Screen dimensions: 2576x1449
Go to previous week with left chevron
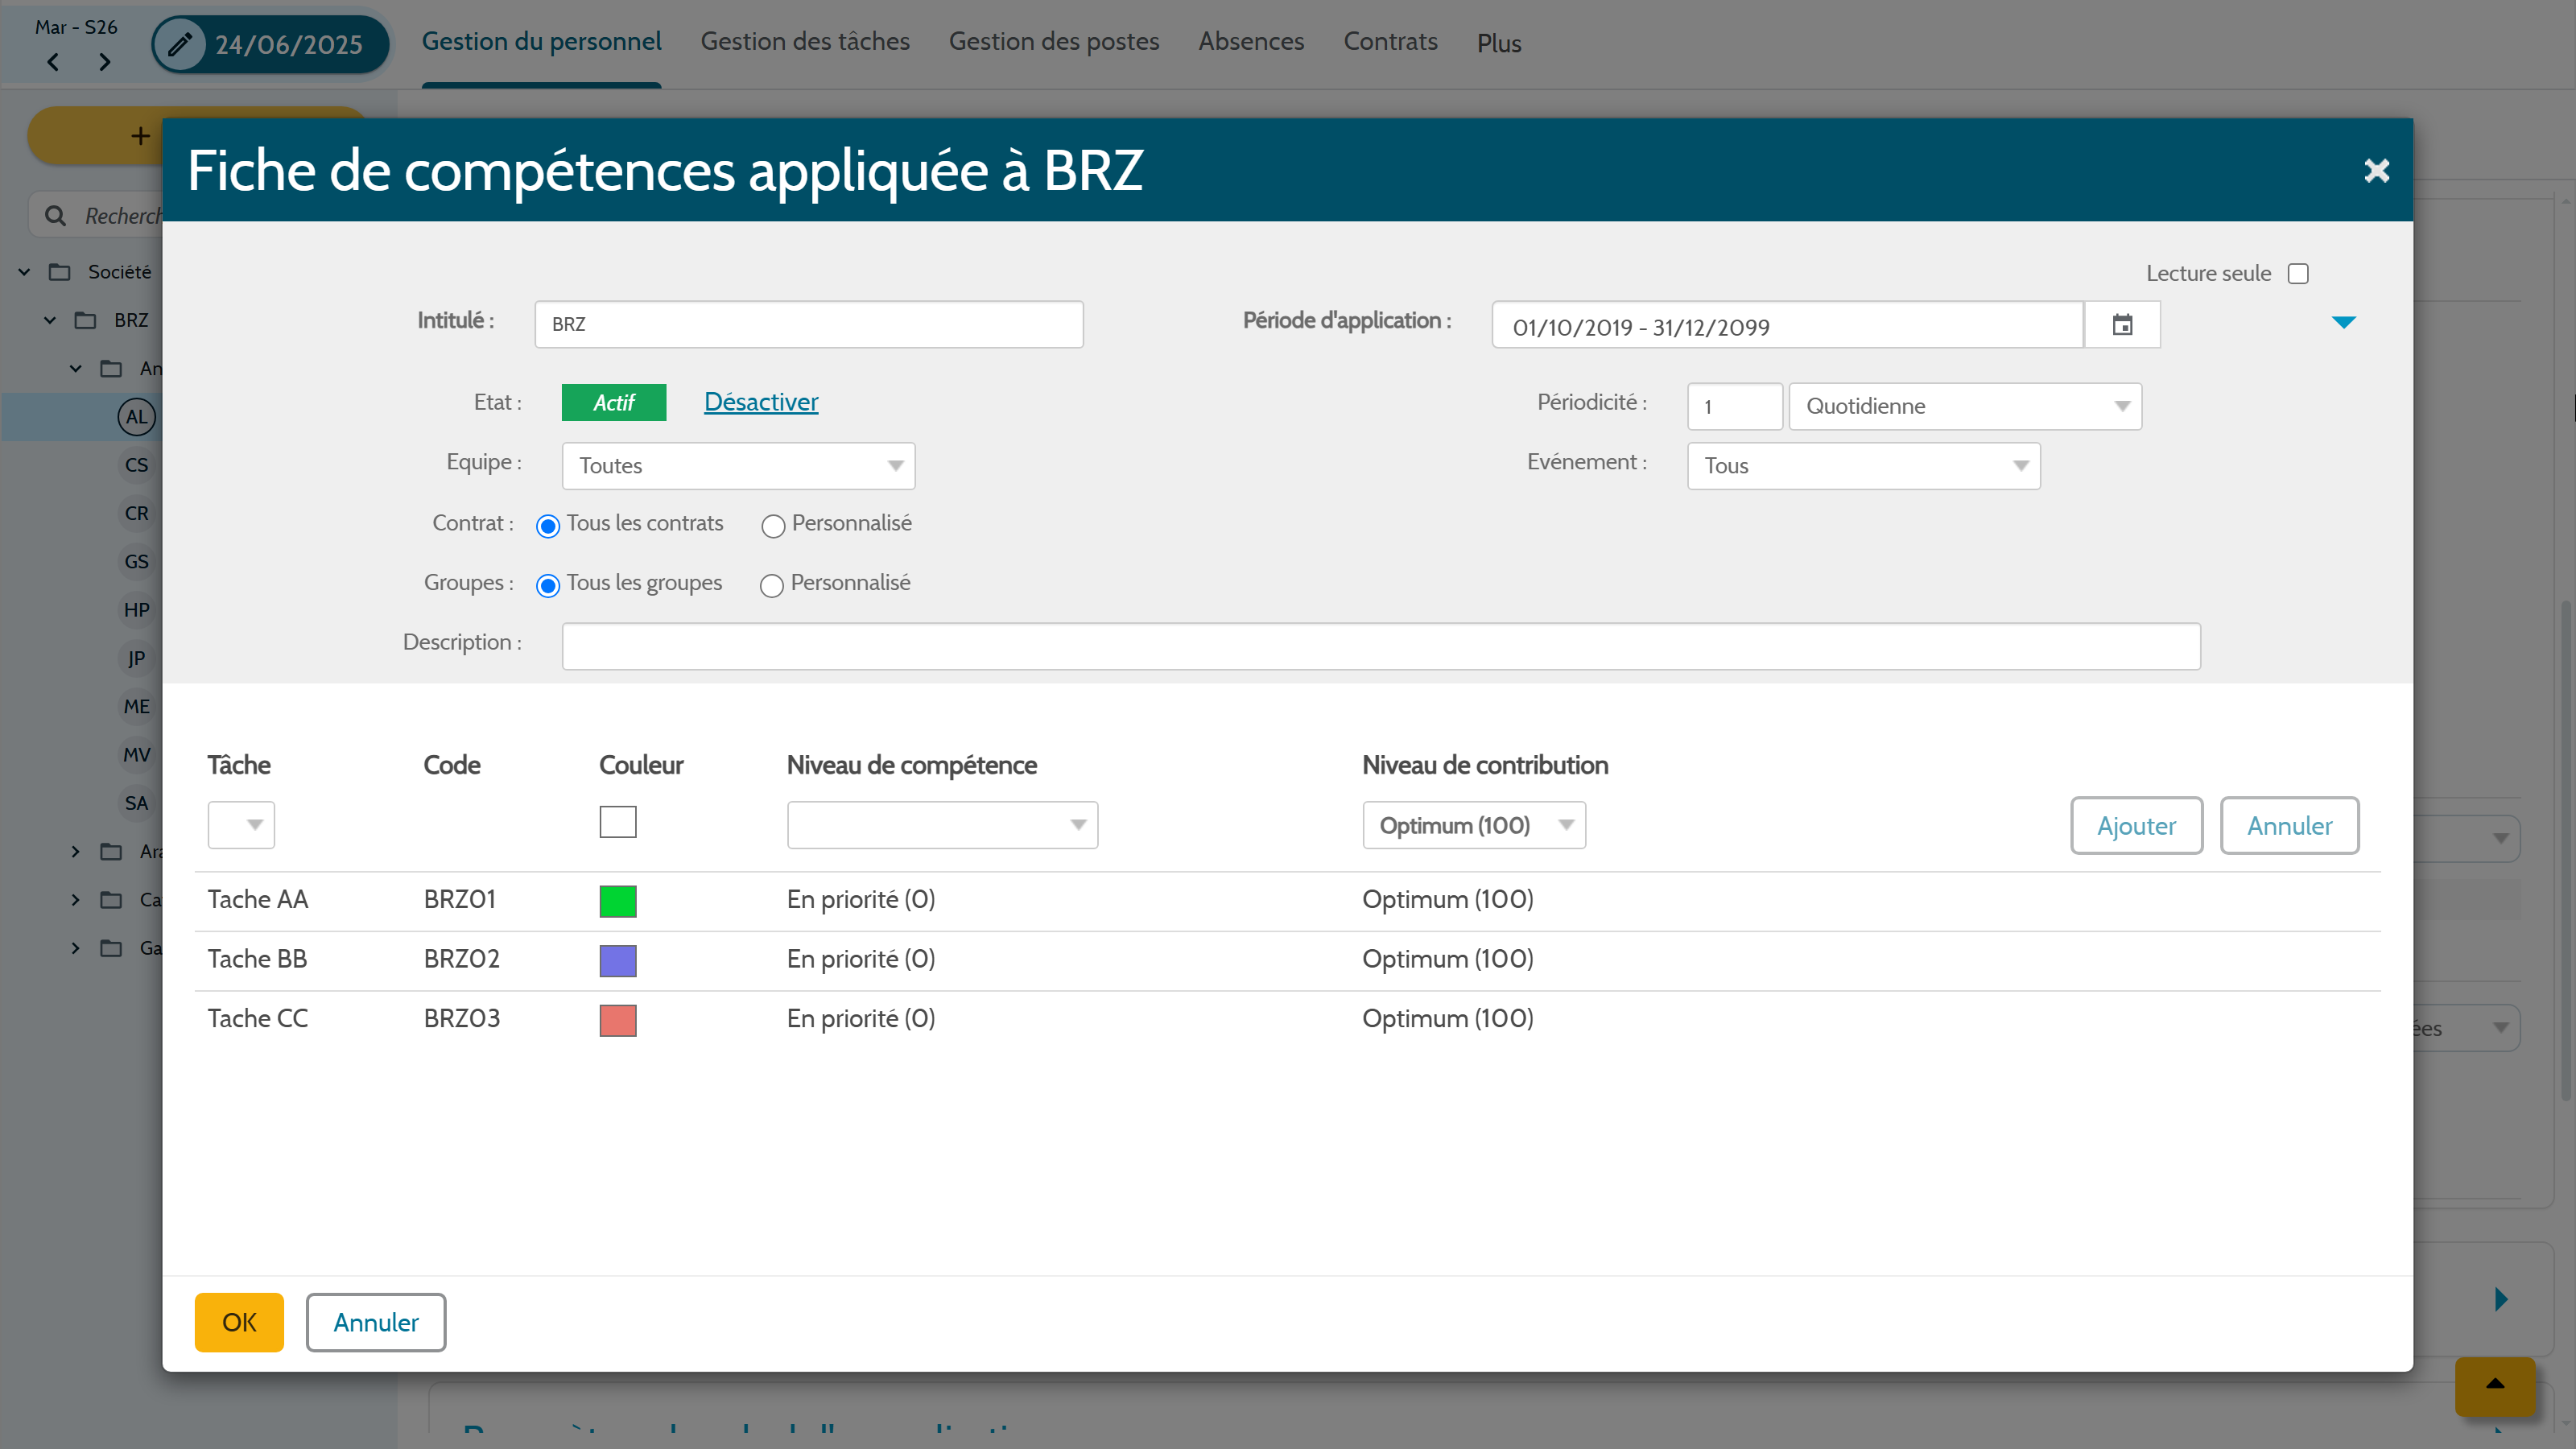[x=53, y=62]
